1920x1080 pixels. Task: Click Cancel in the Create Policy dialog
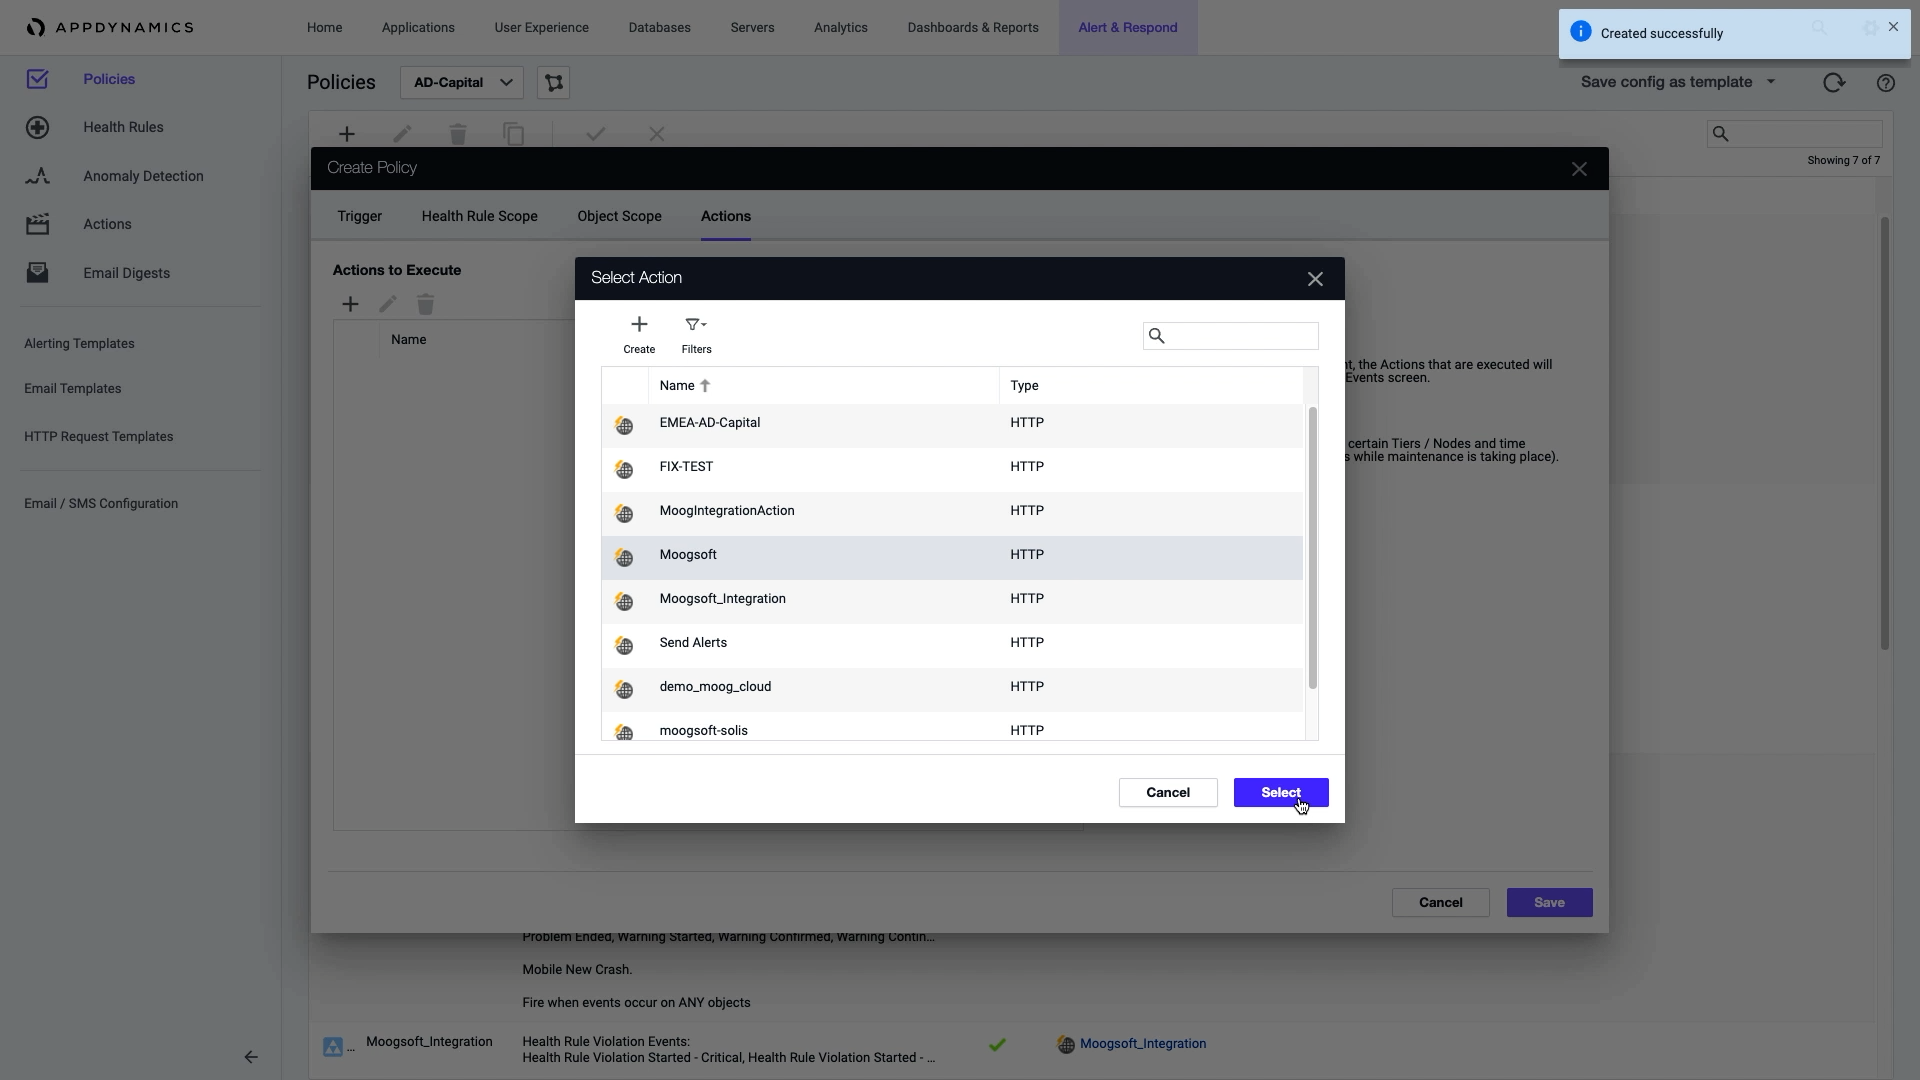1441,903
